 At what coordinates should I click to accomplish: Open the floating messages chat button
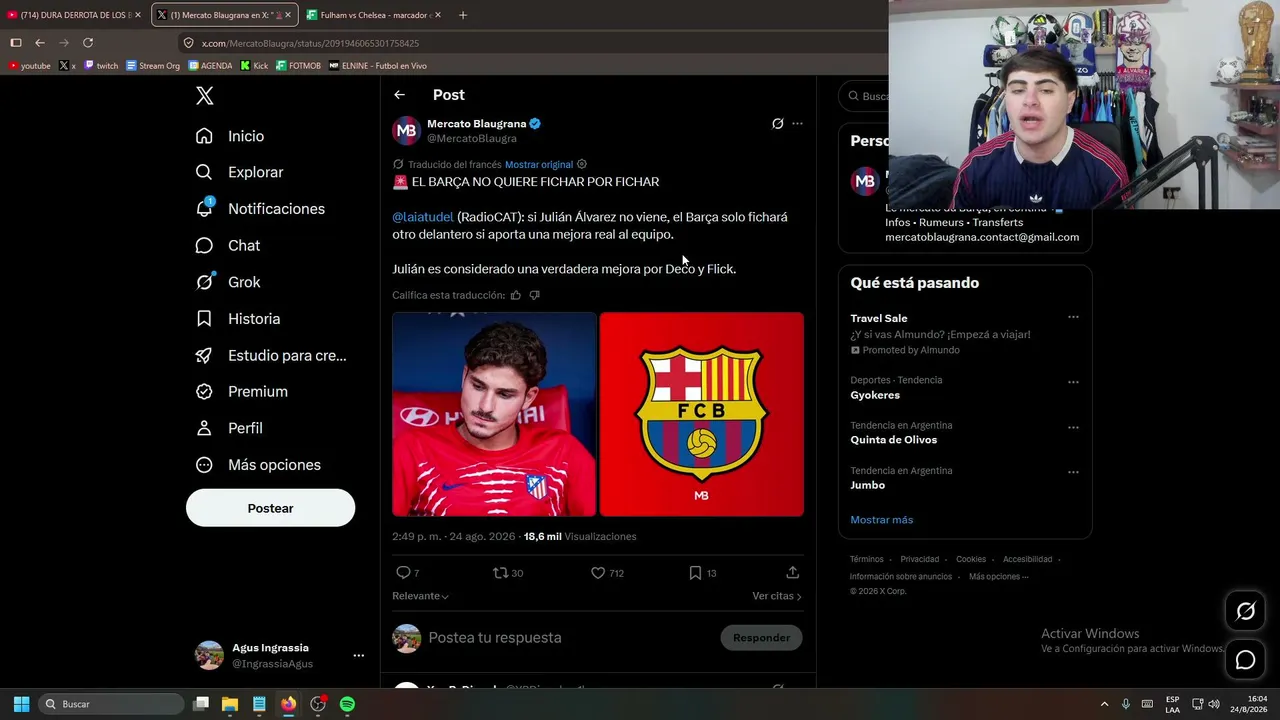(1245, 660)
